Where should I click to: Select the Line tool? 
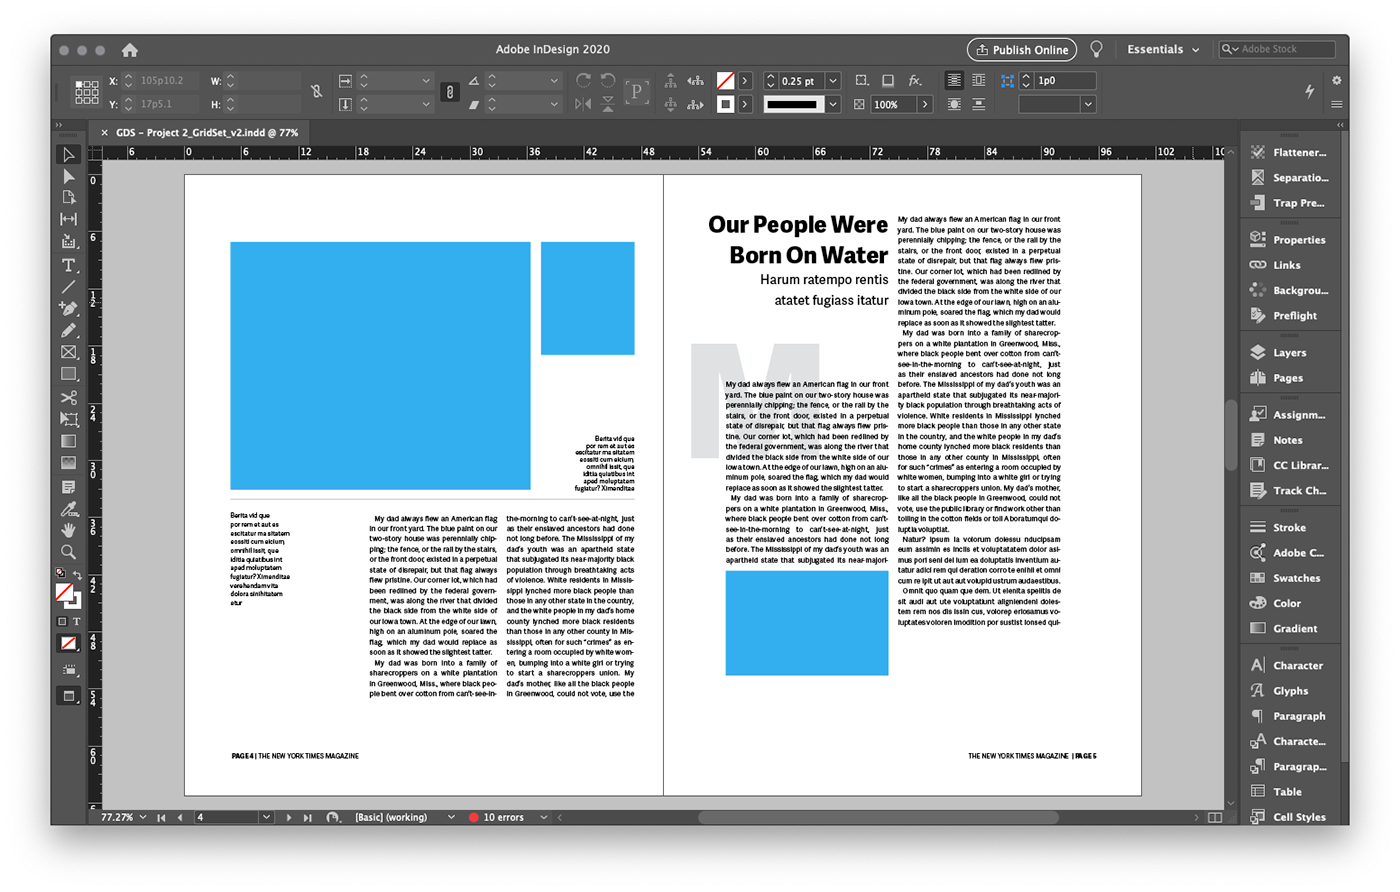coord(68,287)
